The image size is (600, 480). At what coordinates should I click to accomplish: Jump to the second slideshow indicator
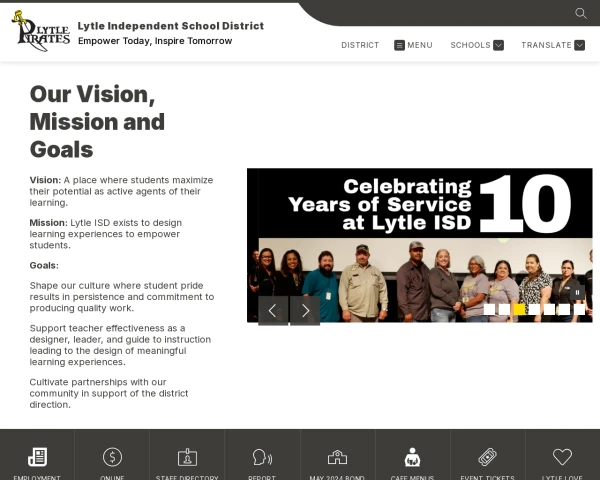coord(504,309)
